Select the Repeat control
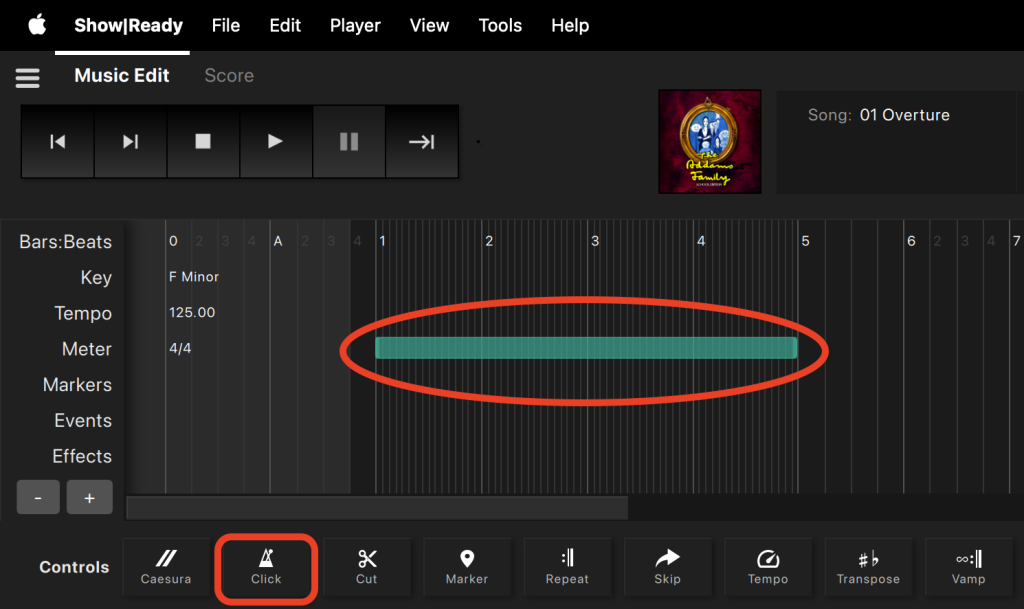 tap(567, 567)
